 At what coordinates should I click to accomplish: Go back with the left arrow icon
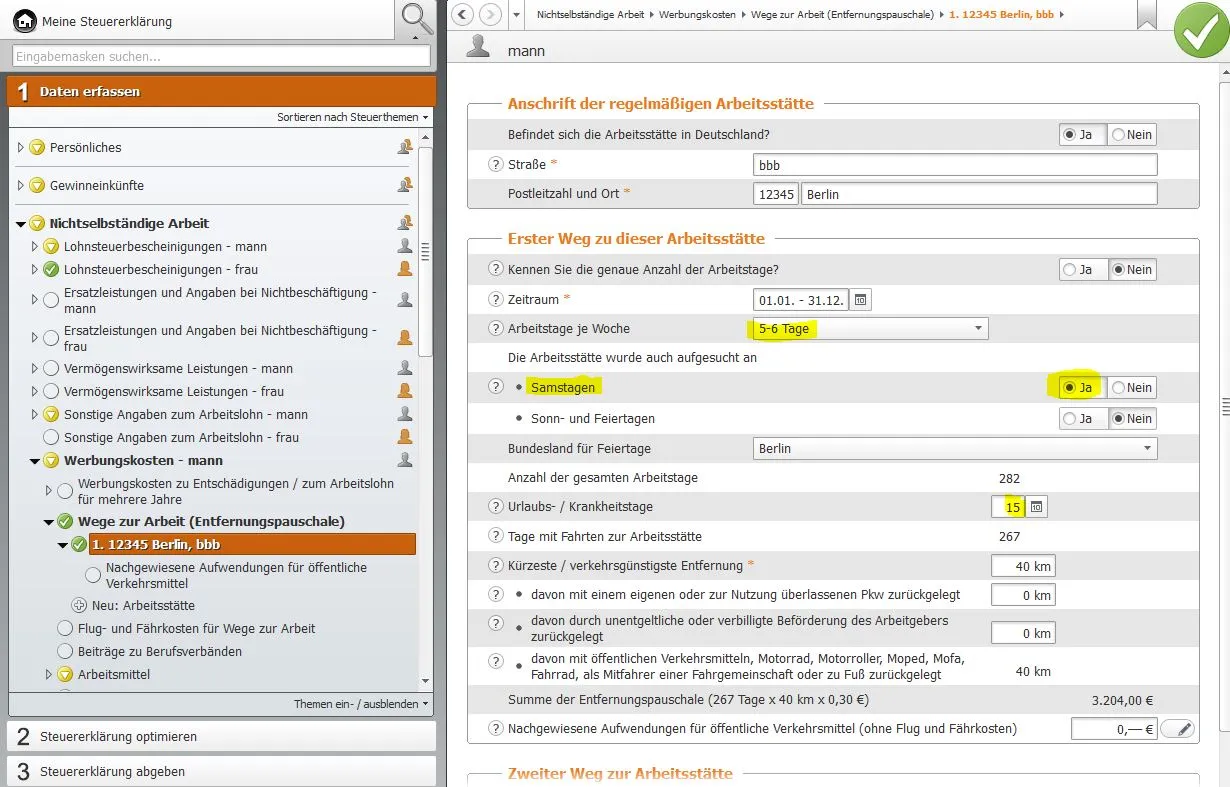pos(462,15)
